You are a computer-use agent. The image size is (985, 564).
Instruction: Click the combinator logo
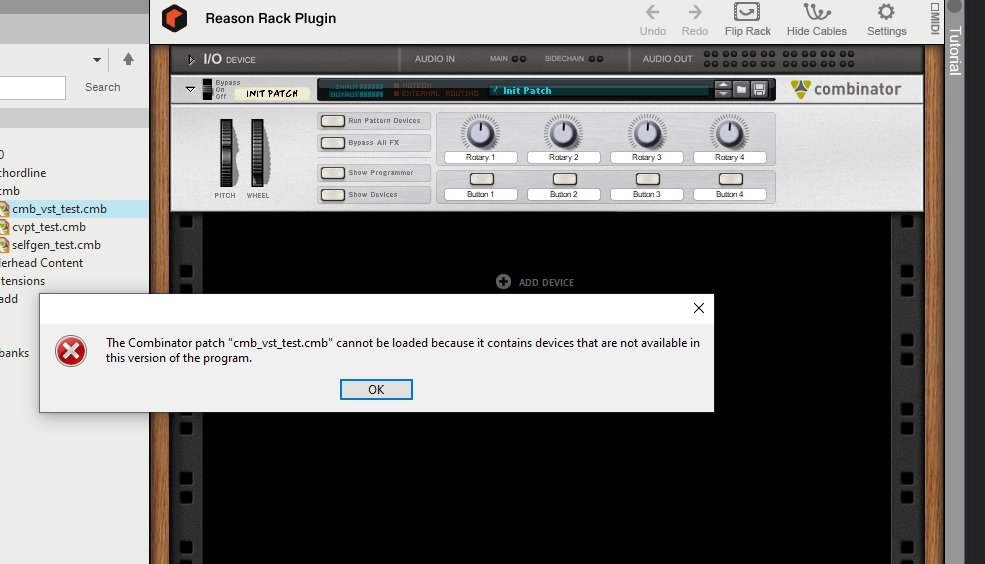[x=846, y=89]
